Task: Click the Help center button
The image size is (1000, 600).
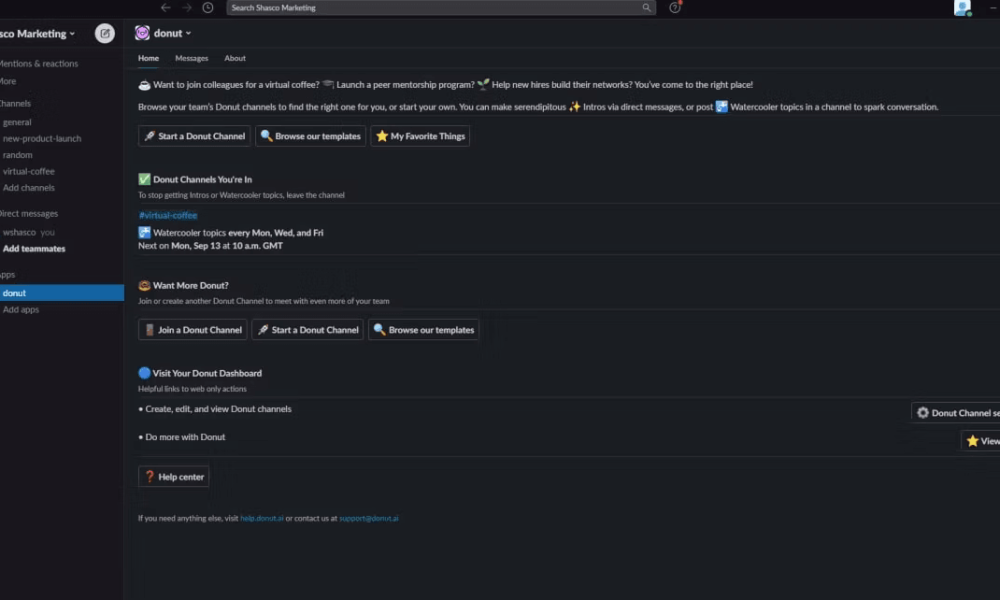Action: (x=173, y=476)
